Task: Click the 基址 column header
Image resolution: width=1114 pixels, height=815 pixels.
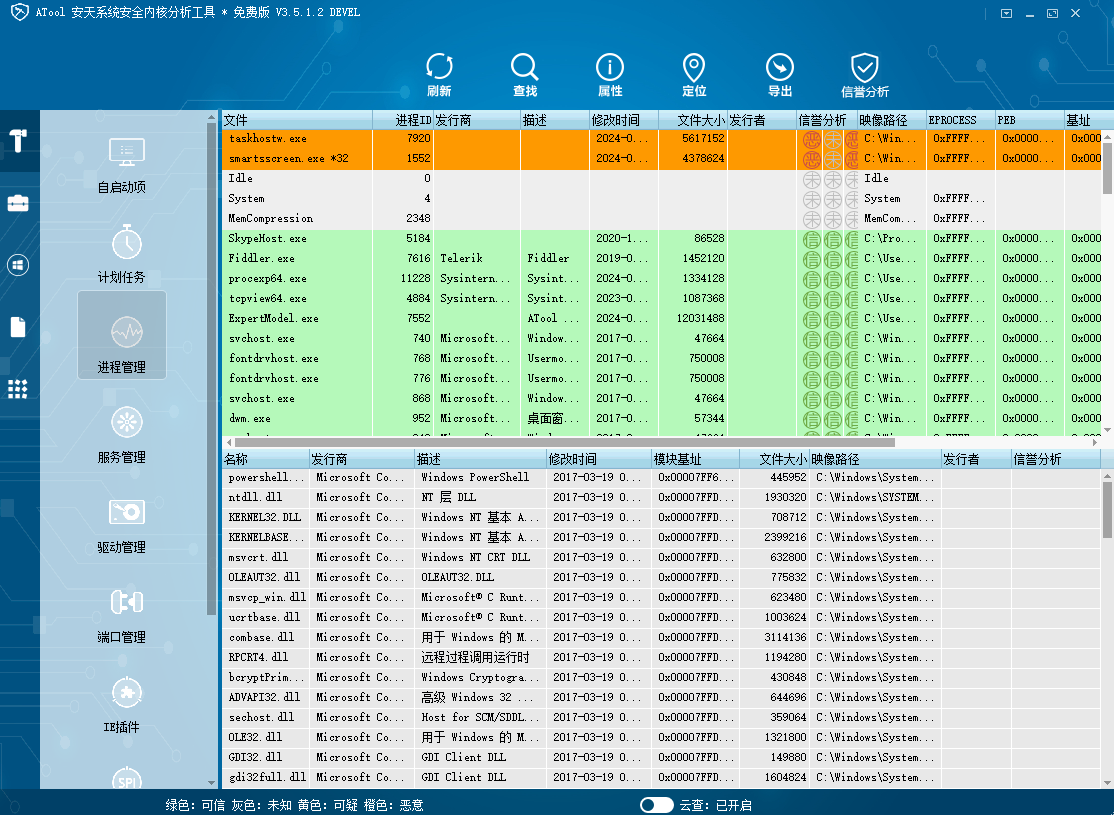Action: tap(1083, 120)
